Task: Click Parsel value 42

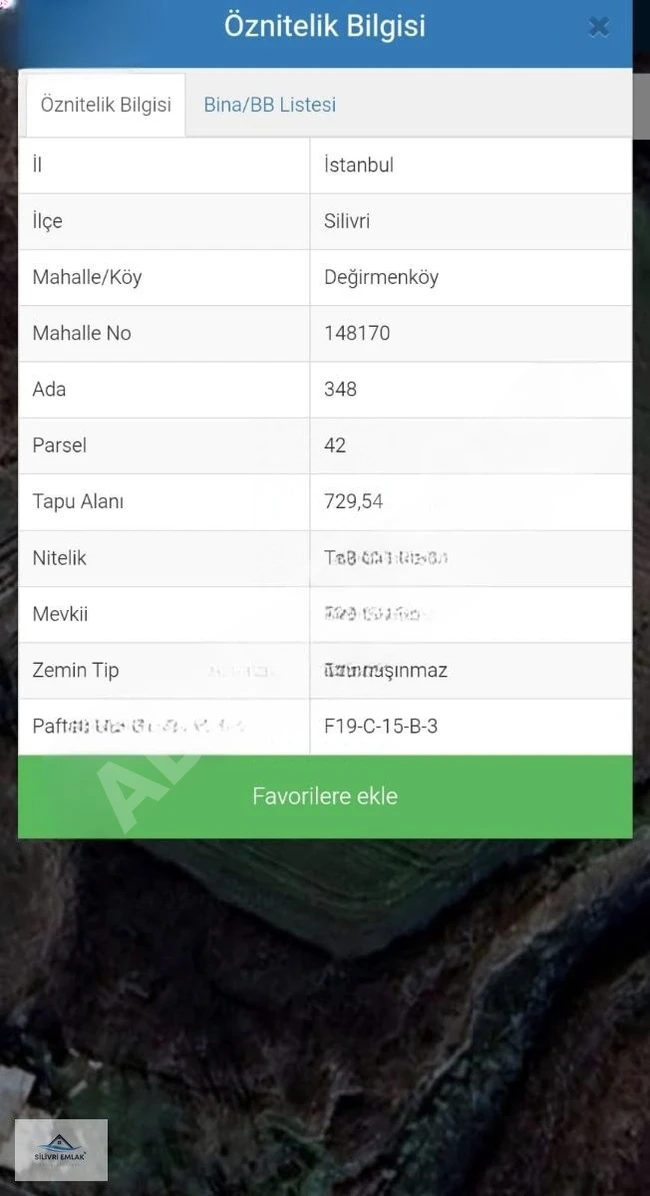Action: [334, 445]
